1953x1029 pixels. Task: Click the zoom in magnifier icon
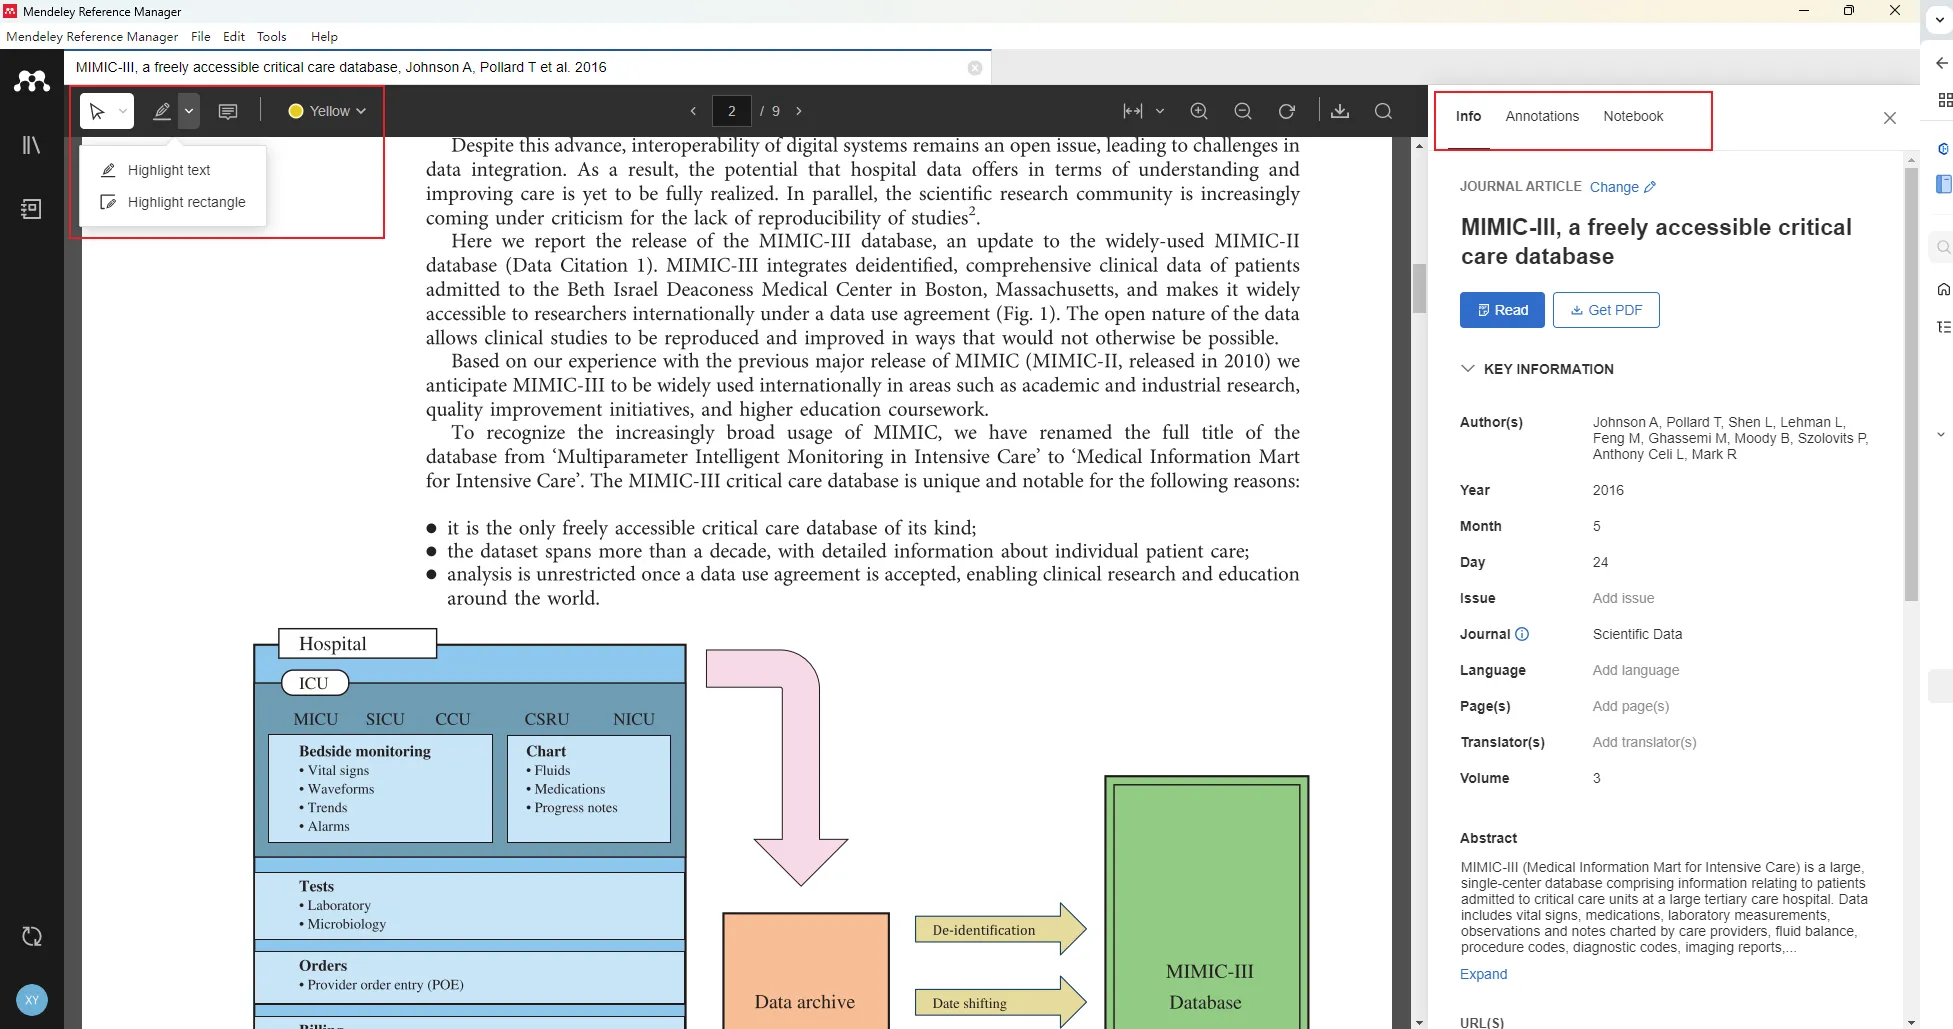(x=1199, y=111)
